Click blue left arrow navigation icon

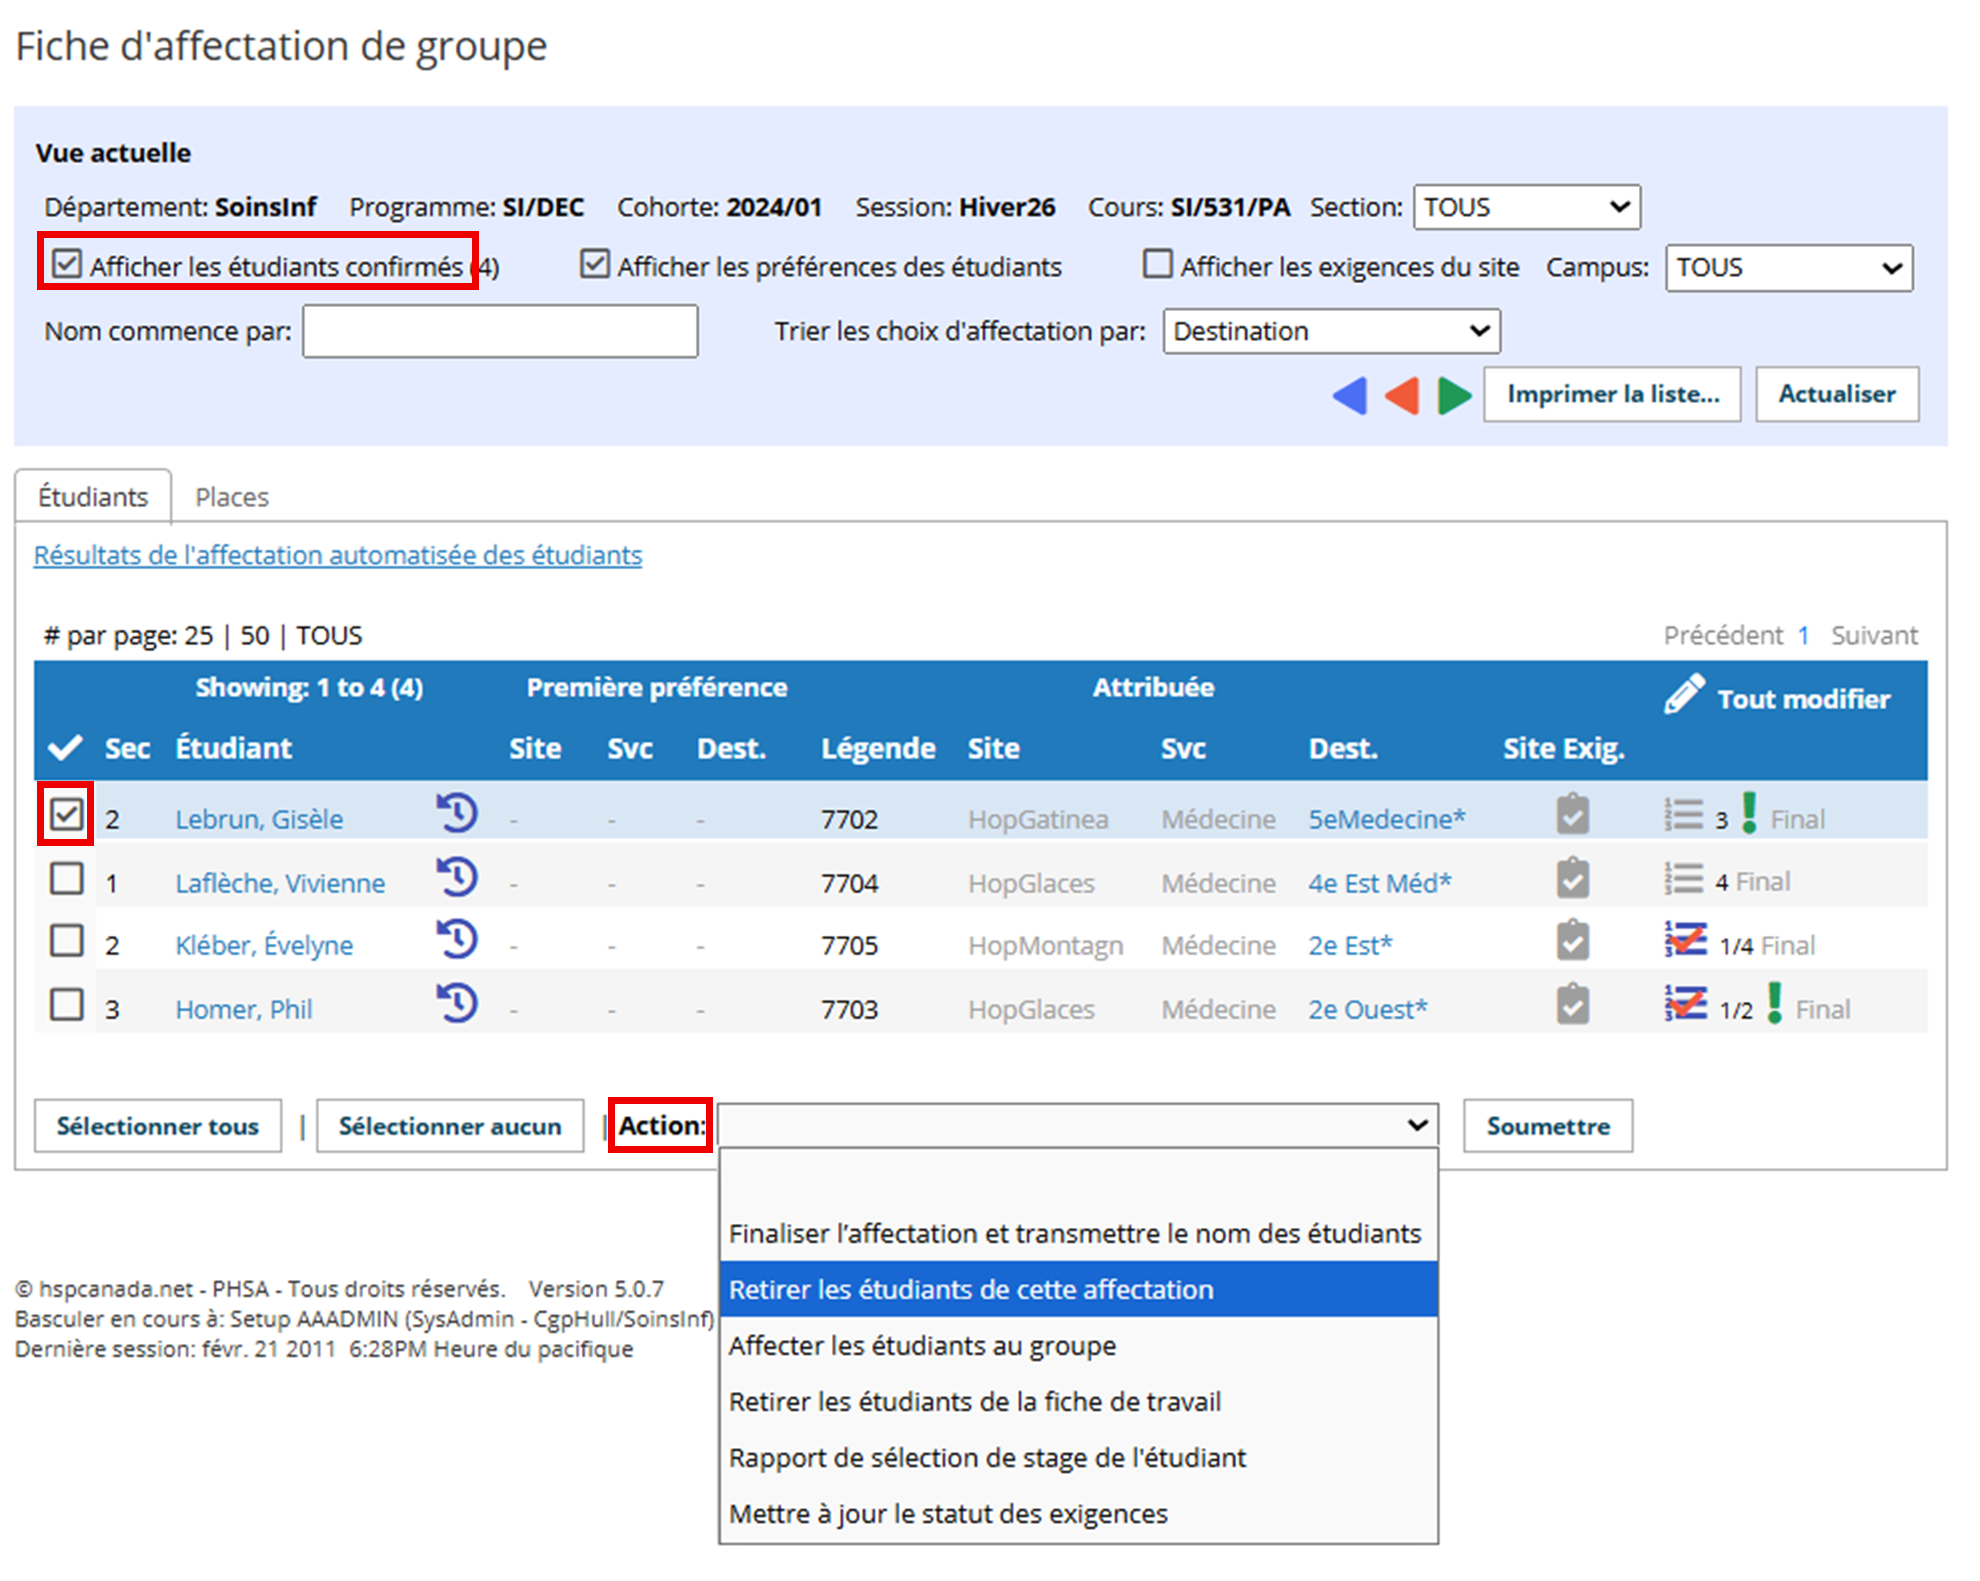[x=1349, y=395]
